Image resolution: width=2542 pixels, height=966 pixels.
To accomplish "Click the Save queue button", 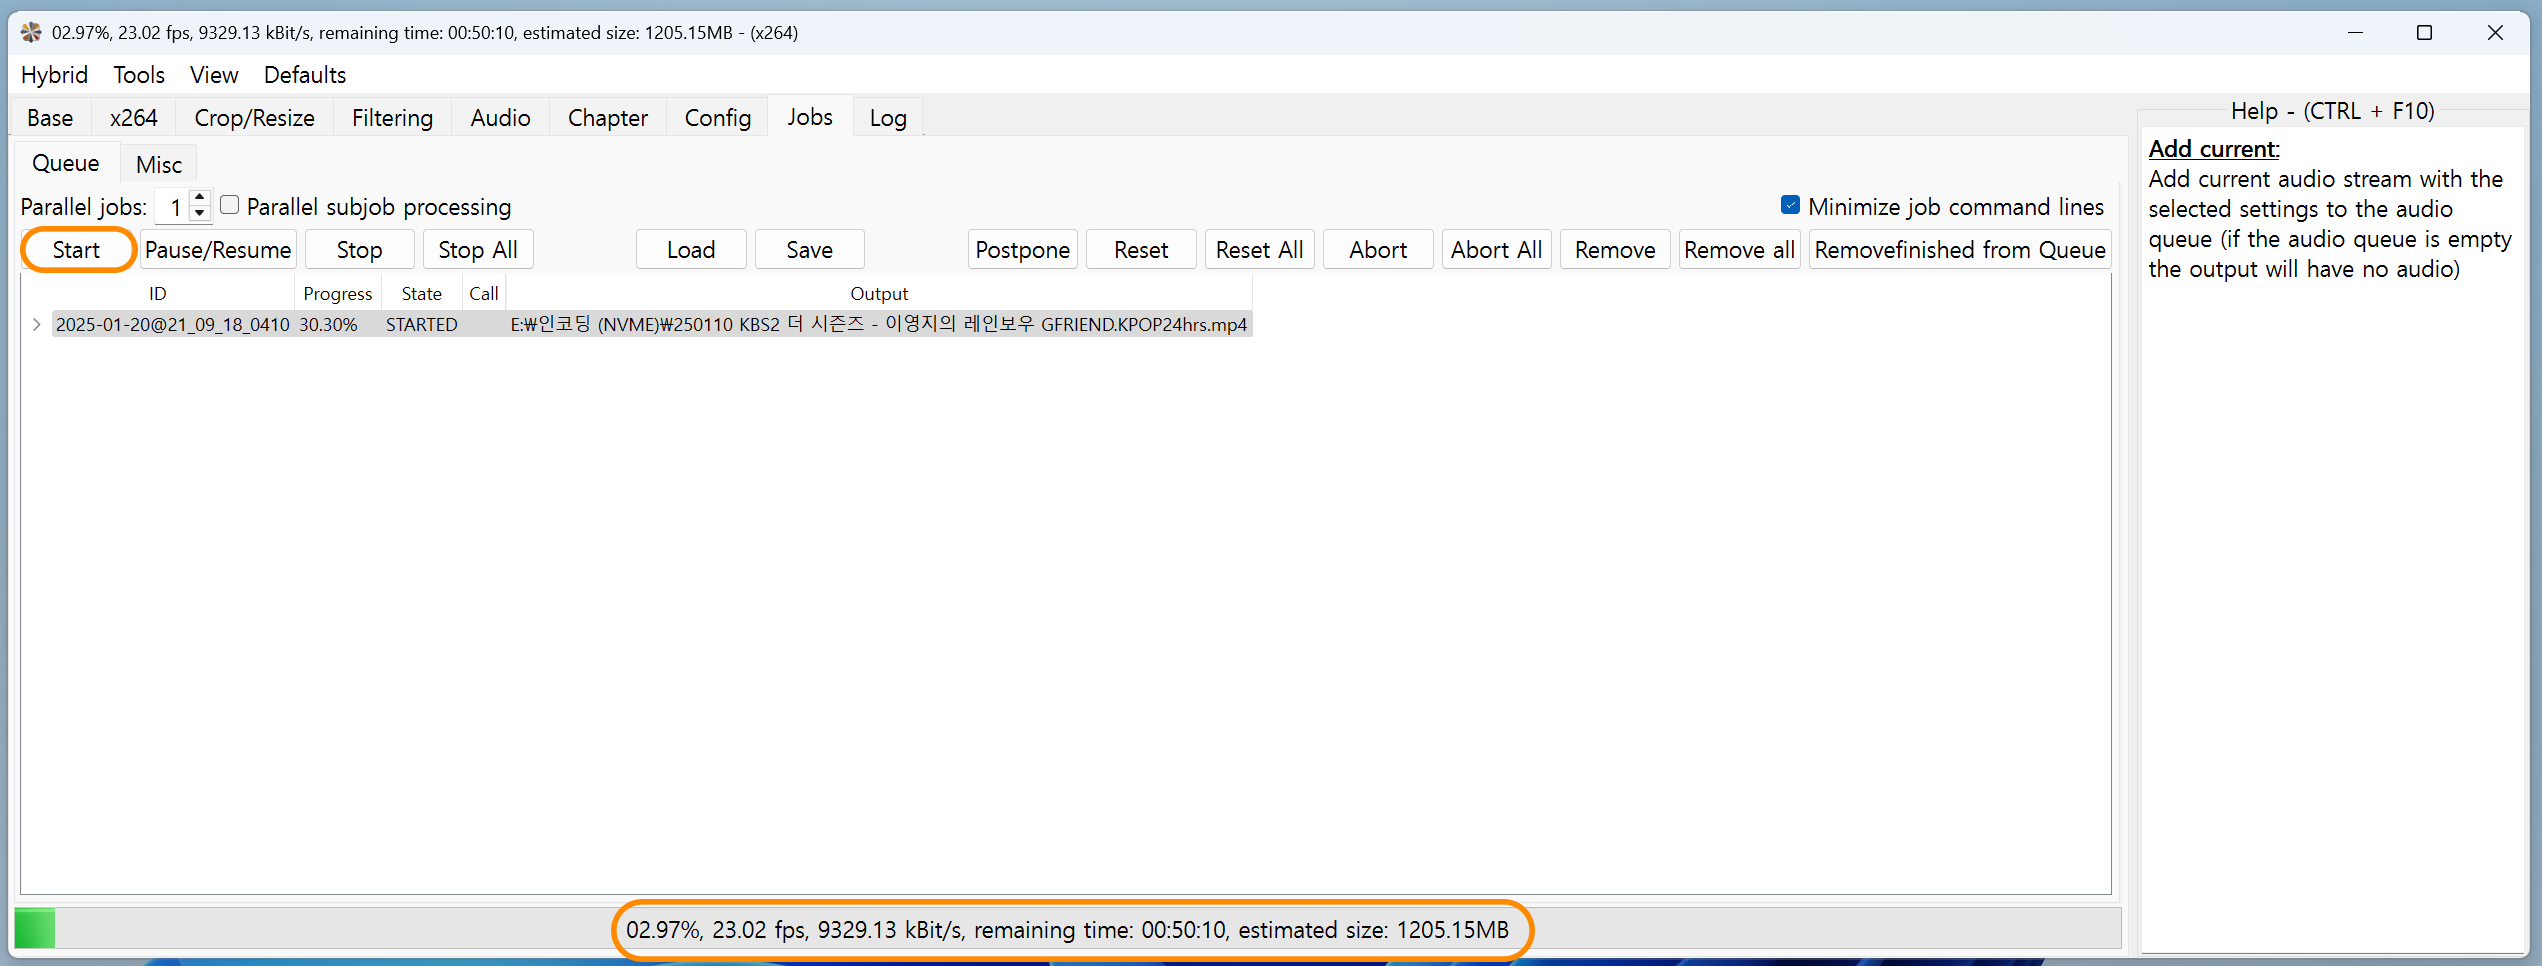I will tap(809, 250).
